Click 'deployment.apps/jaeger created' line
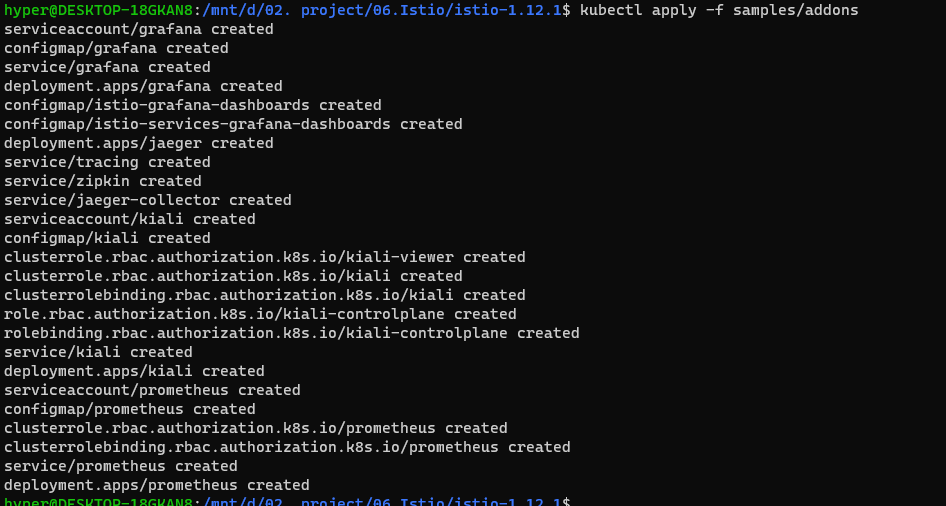Viewport: 946px width, 506px height. click(x=139, y=143)
